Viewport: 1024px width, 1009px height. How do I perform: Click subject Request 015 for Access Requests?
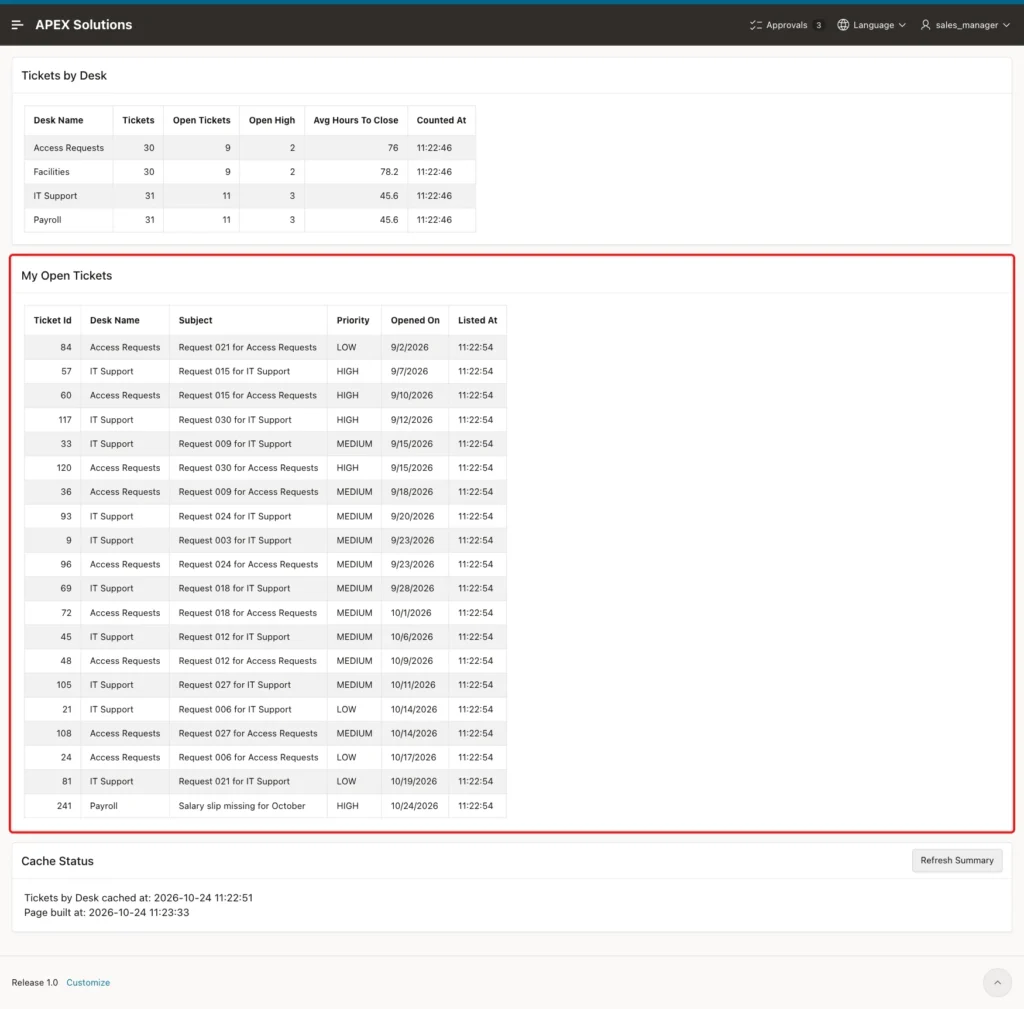tap(248, 395)
